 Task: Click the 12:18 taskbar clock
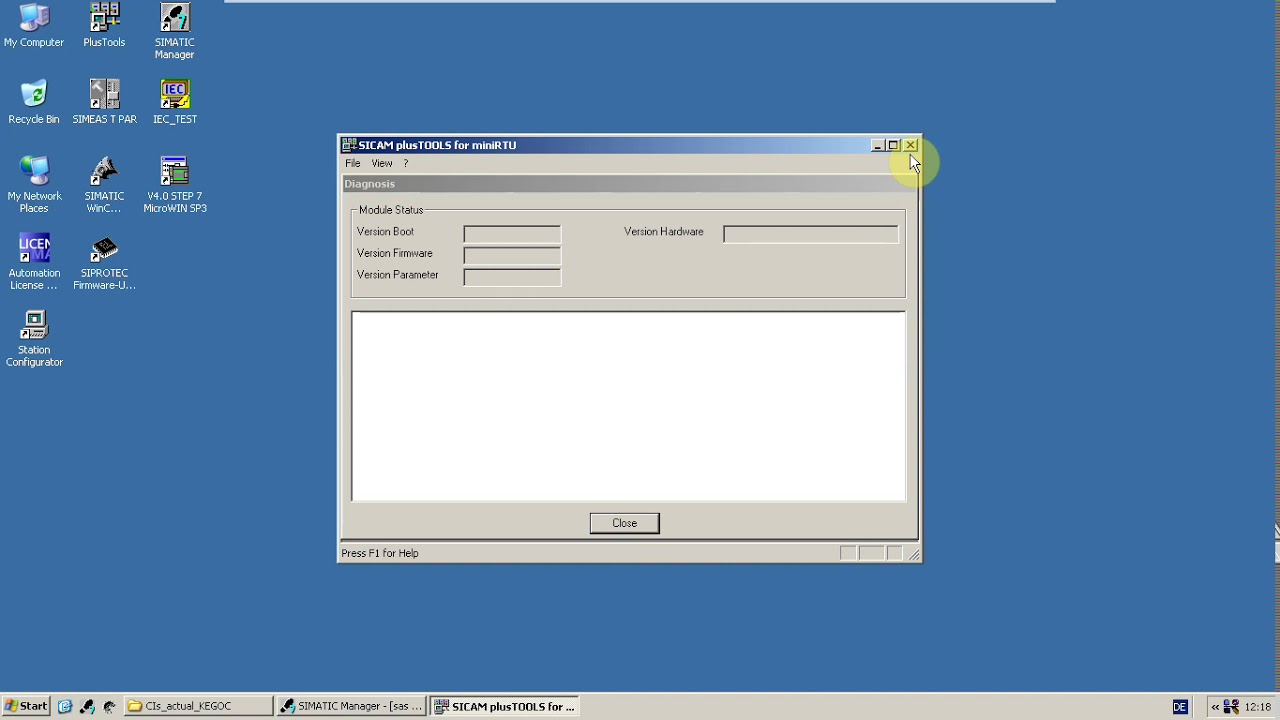[1258, 707]
